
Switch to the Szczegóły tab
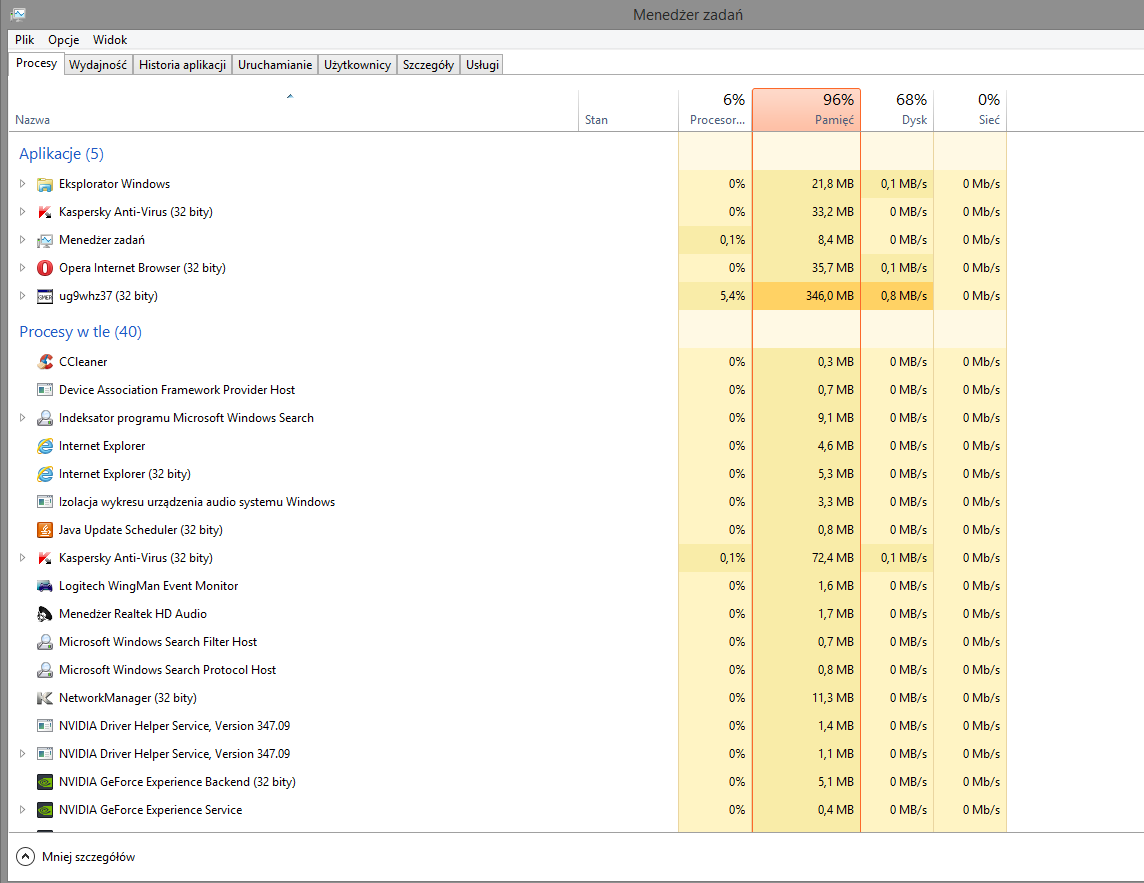pos(428,65)
